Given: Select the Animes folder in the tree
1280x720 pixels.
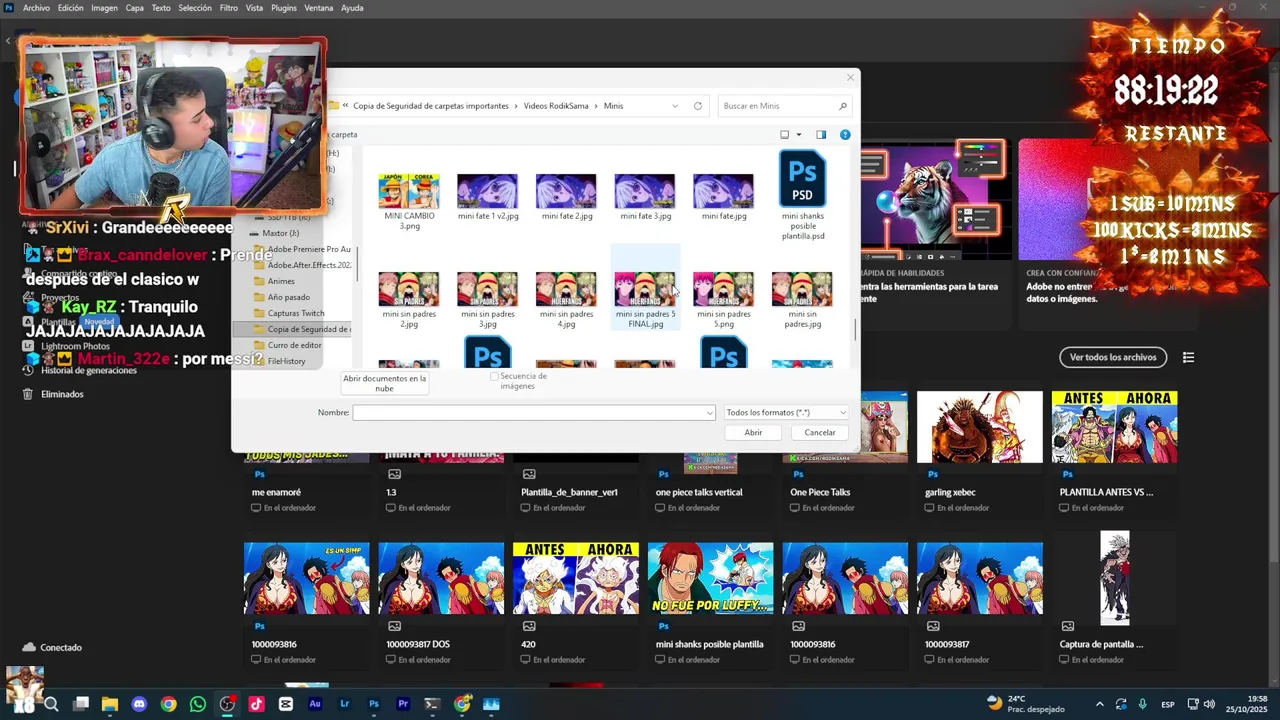Looking at the screenshot, I should pos(281,281).
